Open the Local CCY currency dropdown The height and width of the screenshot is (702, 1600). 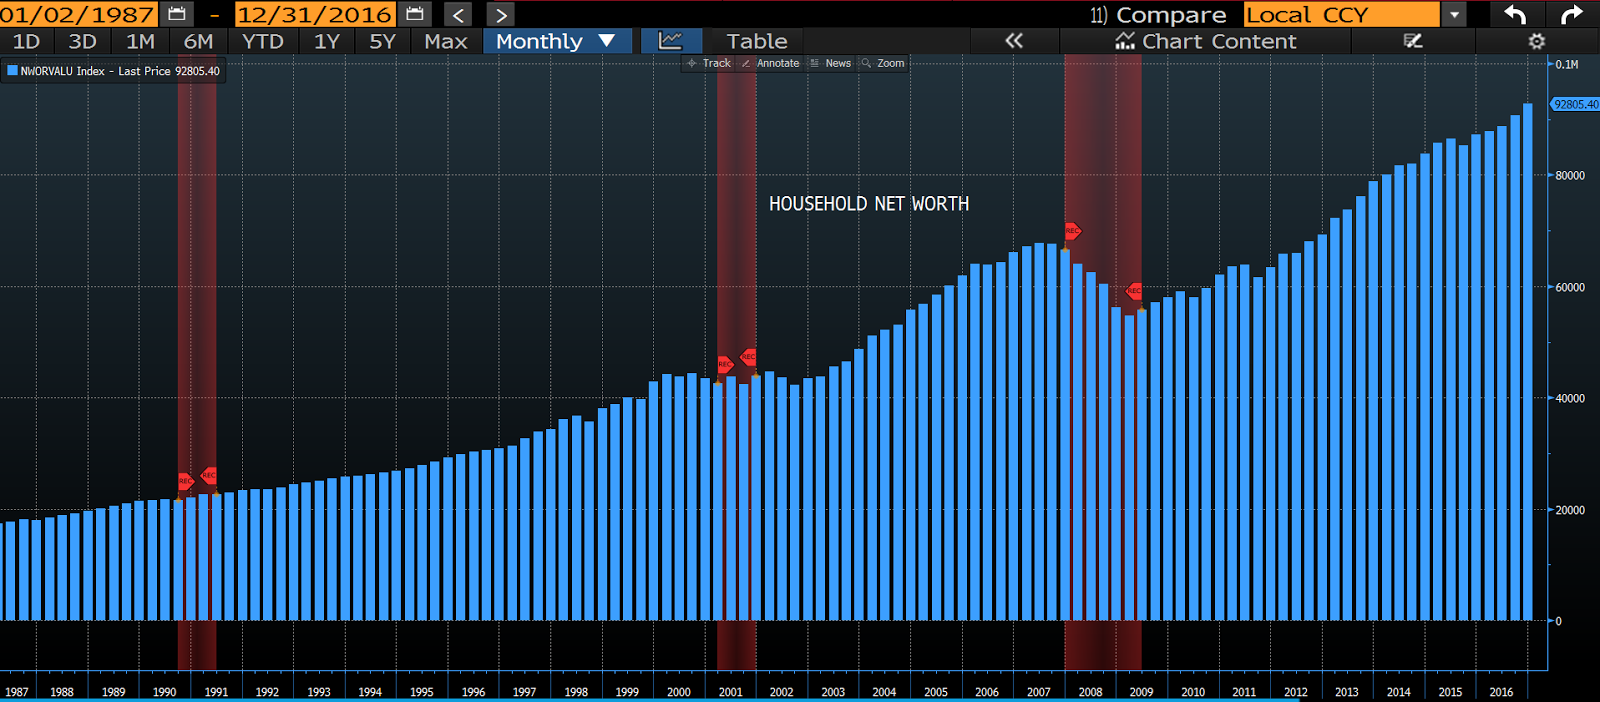1341,14
